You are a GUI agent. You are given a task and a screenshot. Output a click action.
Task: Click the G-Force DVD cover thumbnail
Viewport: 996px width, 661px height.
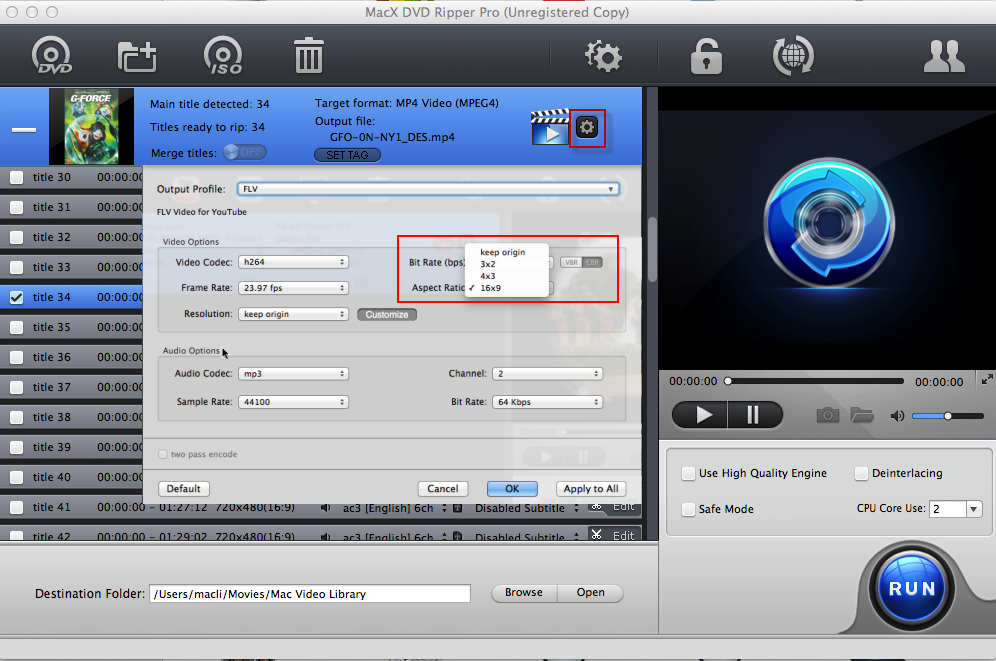tap(91, 126)
